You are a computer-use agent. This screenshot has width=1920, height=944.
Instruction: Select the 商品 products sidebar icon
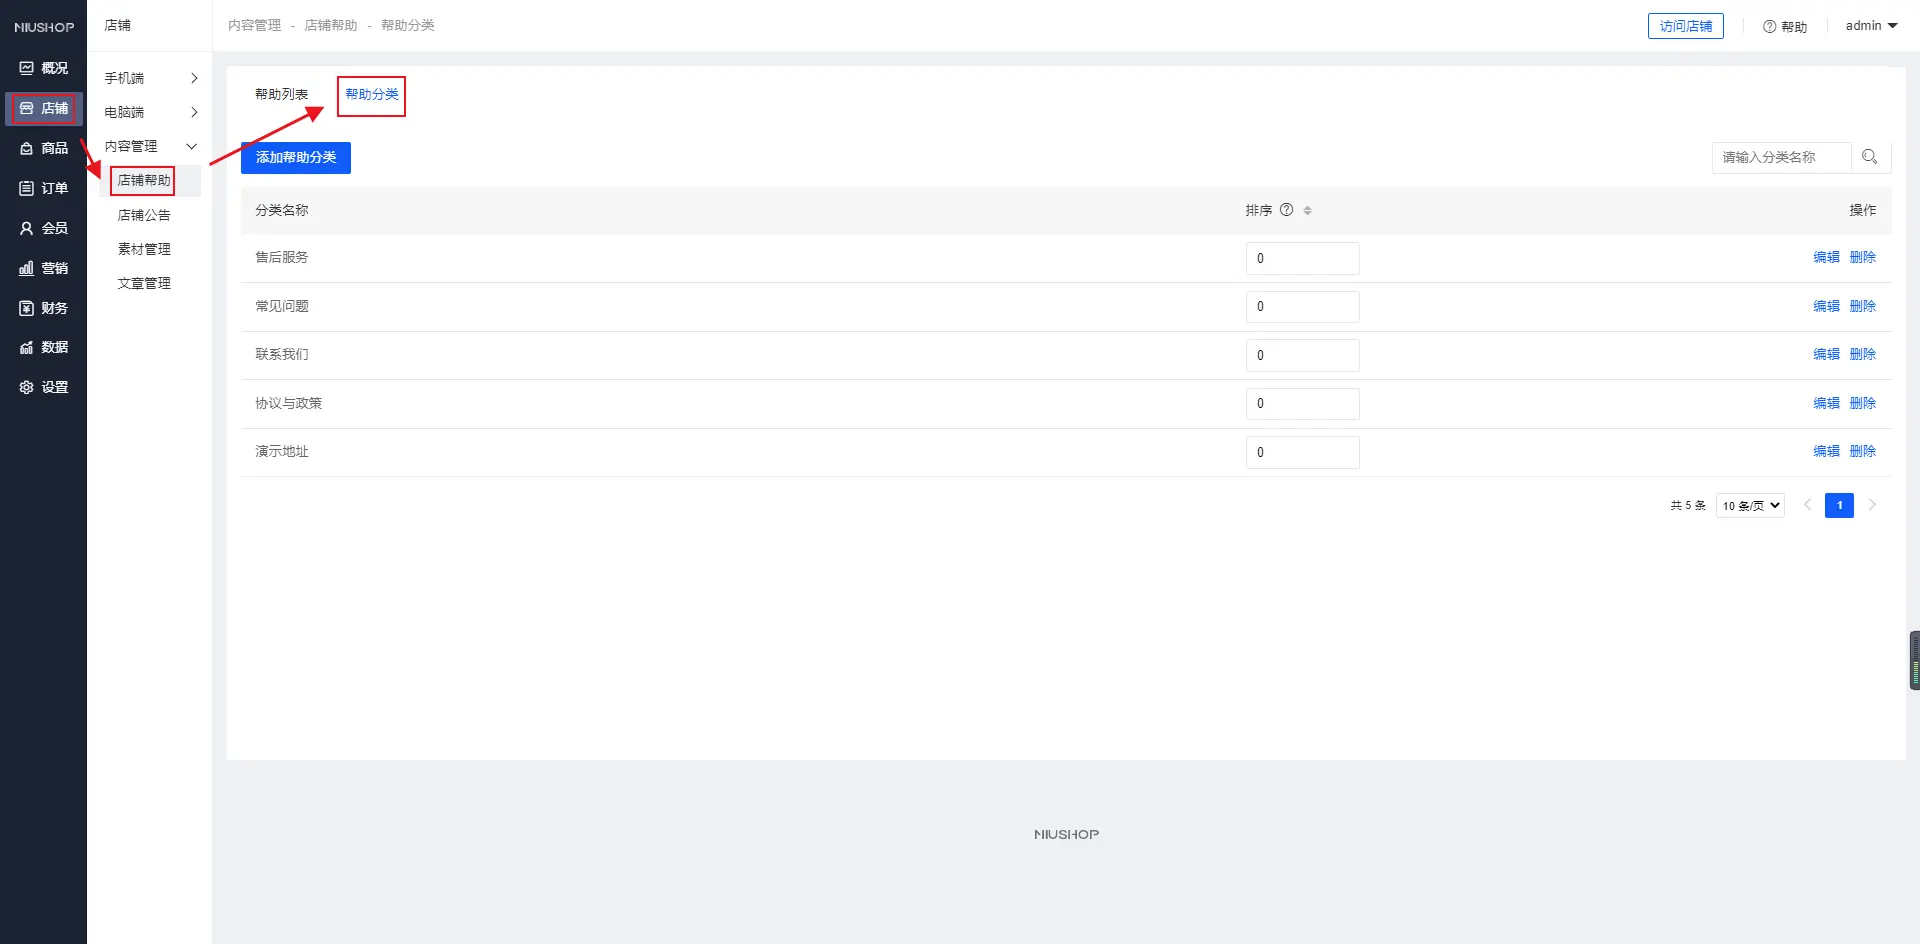tap(27, 148)
